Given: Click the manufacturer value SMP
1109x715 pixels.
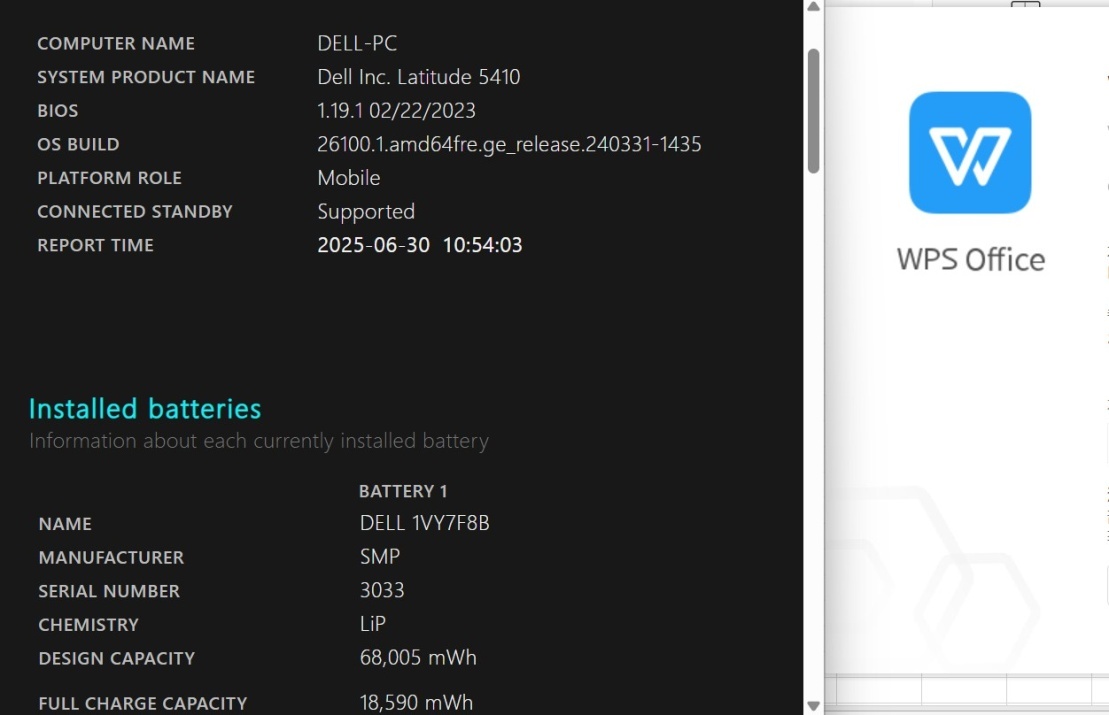Looking at the screenshot, I should (x=380, y=557).
